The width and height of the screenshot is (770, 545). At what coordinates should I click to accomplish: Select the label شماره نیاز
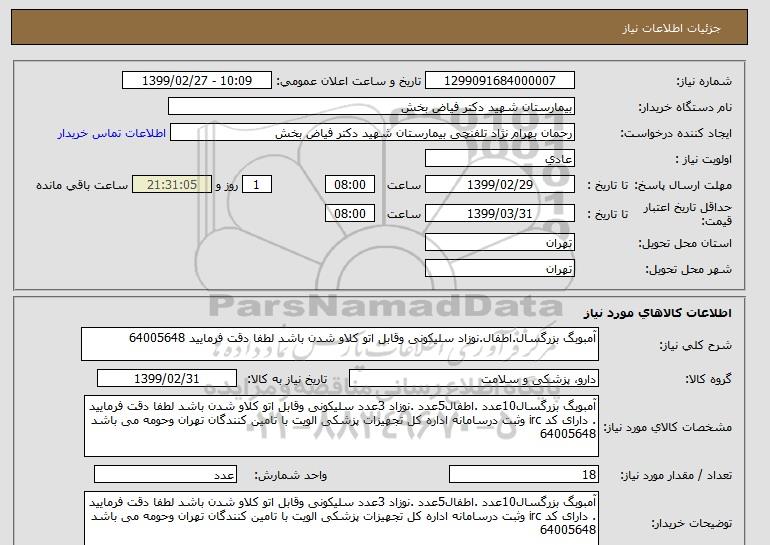(x=704, y=81)
